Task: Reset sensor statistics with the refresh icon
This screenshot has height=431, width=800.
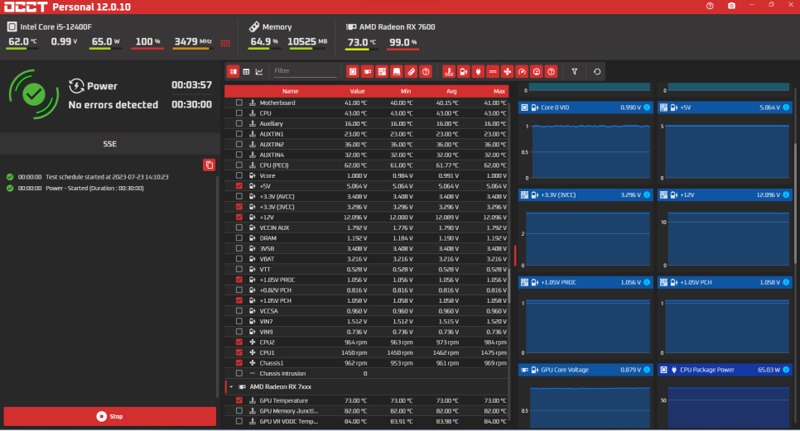Action: pos(597,71)
